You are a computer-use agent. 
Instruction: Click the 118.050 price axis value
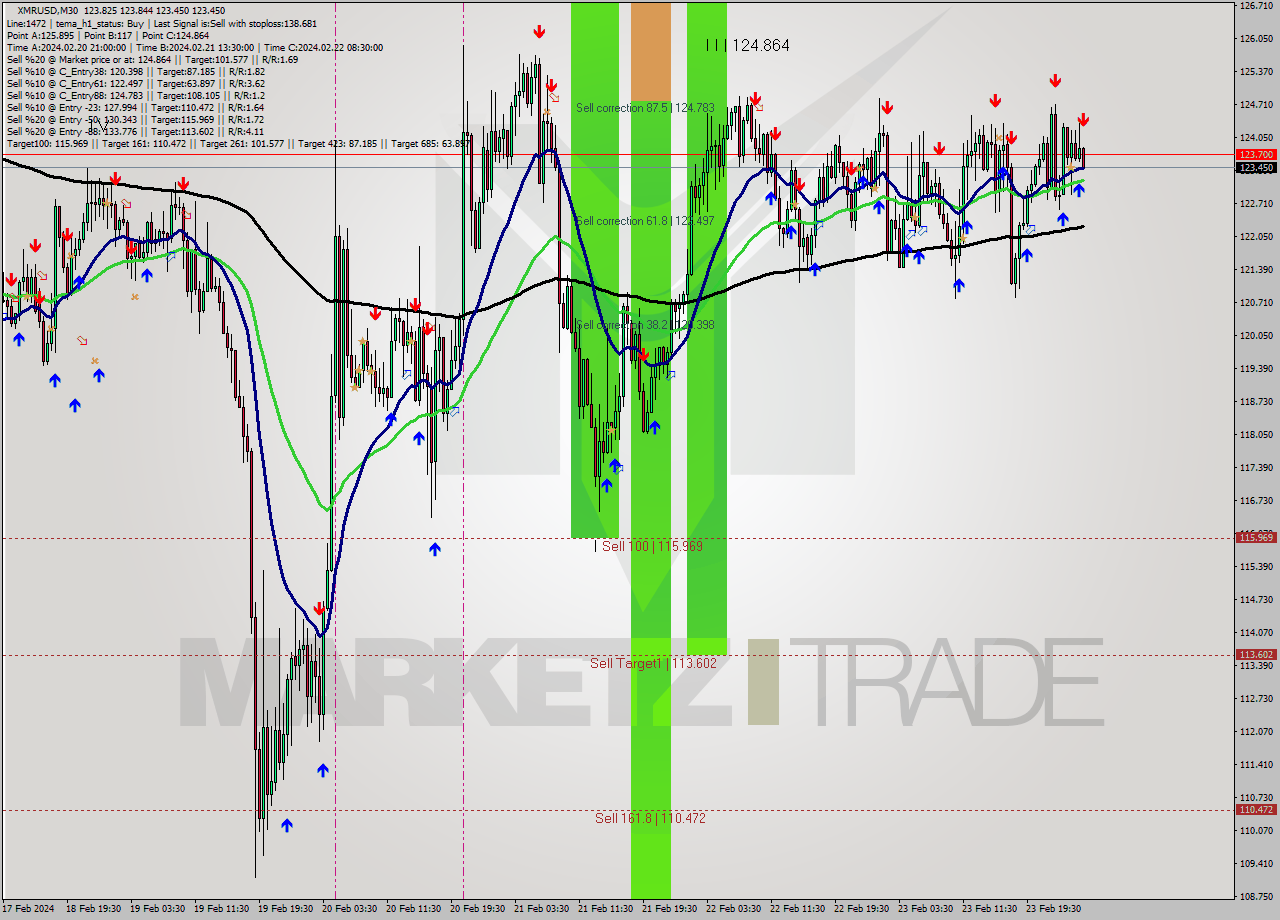pyautogui.click(x=1256, y=435)
